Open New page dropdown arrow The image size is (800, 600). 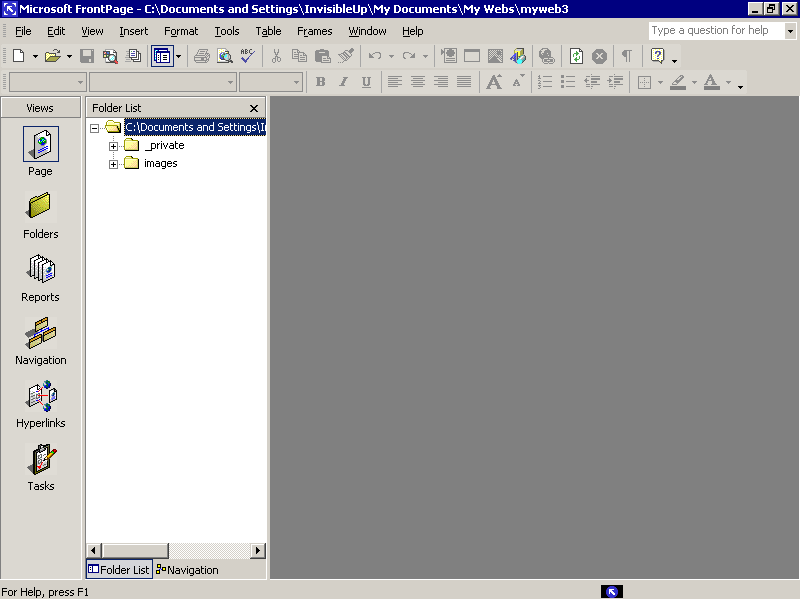coord(35,56)
